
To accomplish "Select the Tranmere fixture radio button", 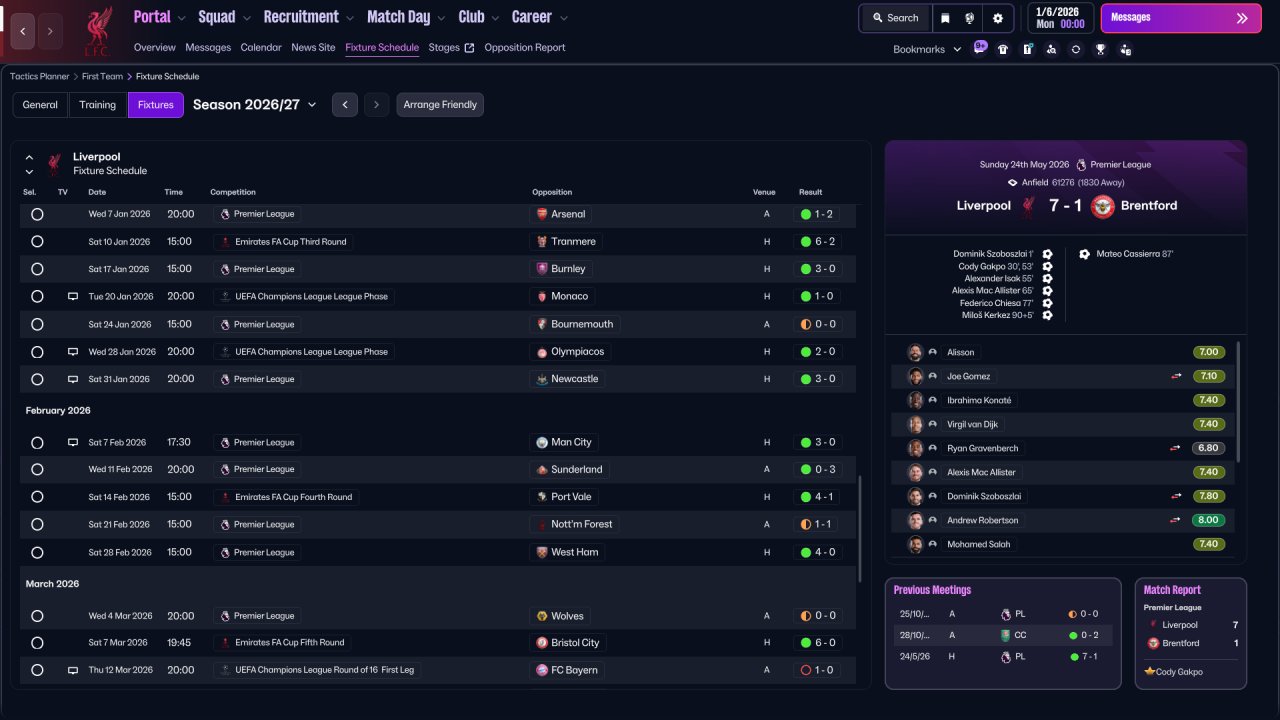I will 37,241.
